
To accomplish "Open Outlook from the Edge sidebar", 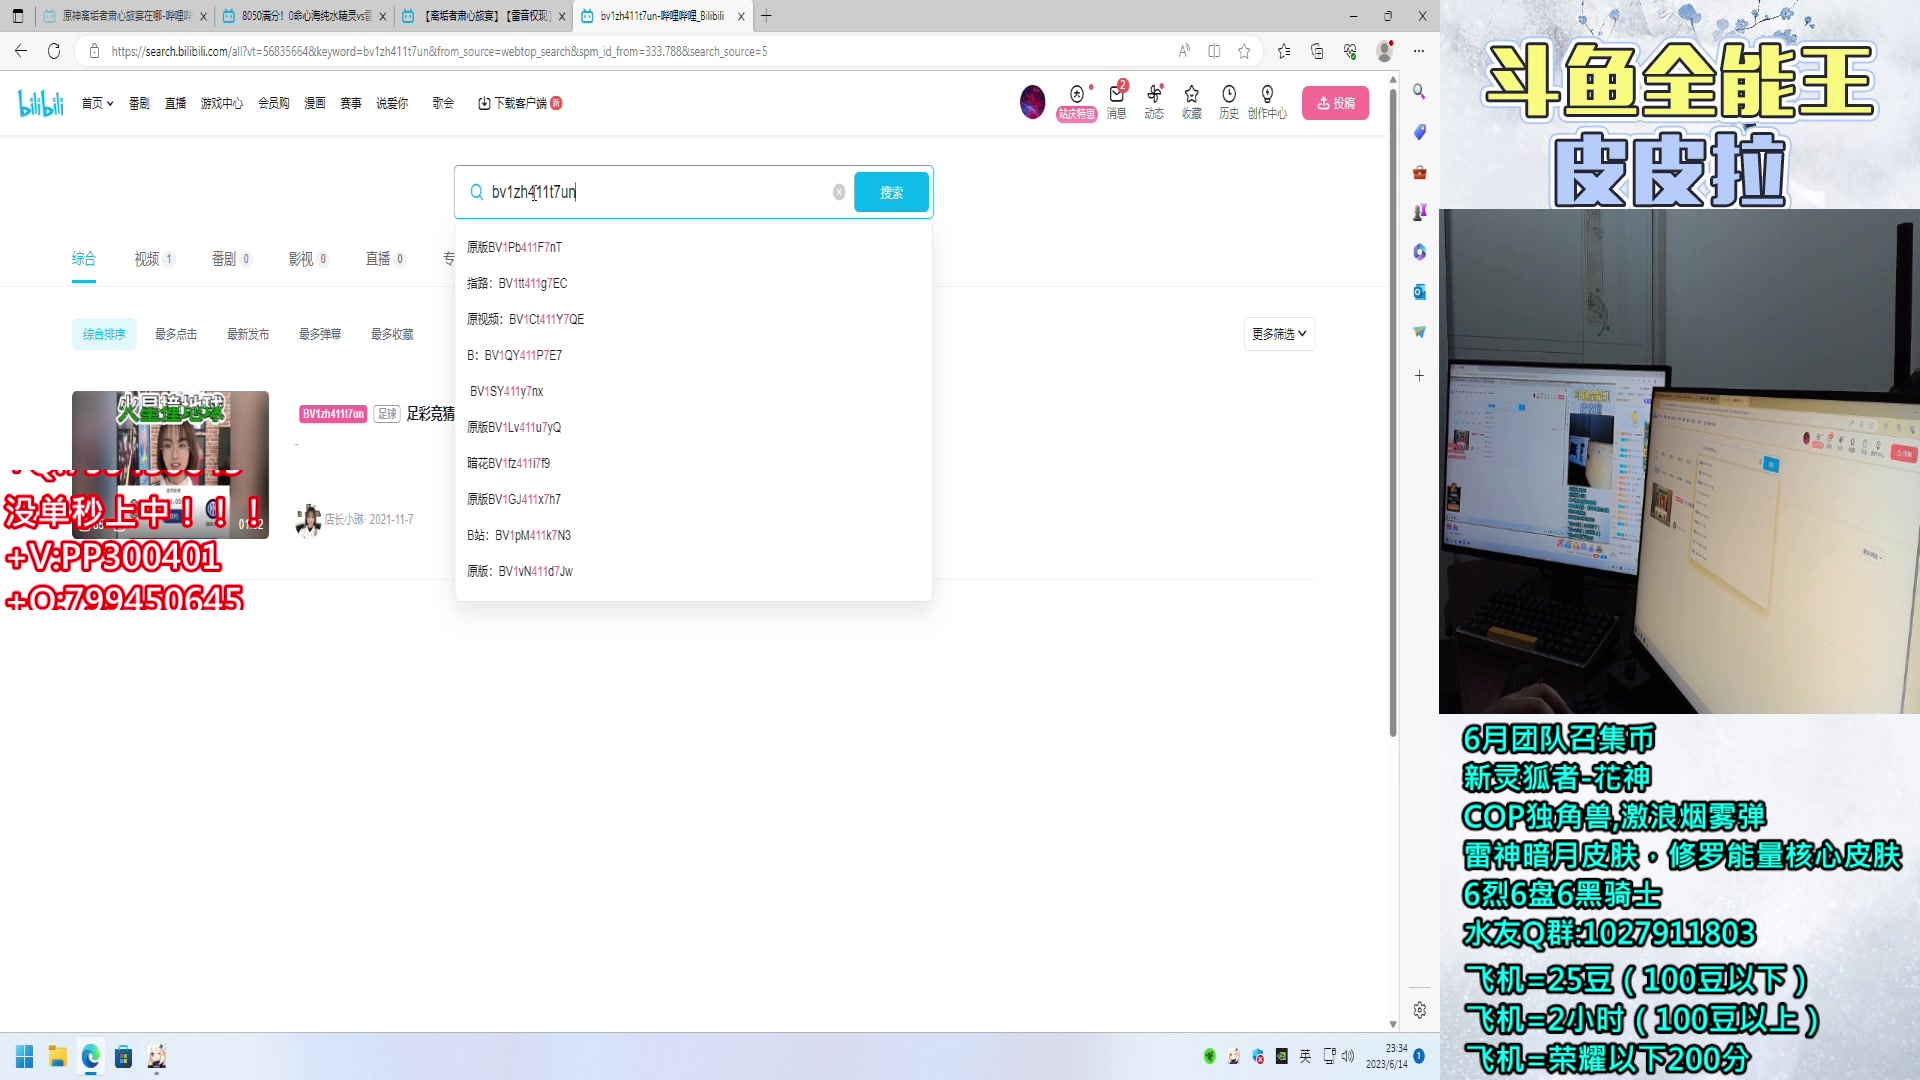I will pos(1419,292).
